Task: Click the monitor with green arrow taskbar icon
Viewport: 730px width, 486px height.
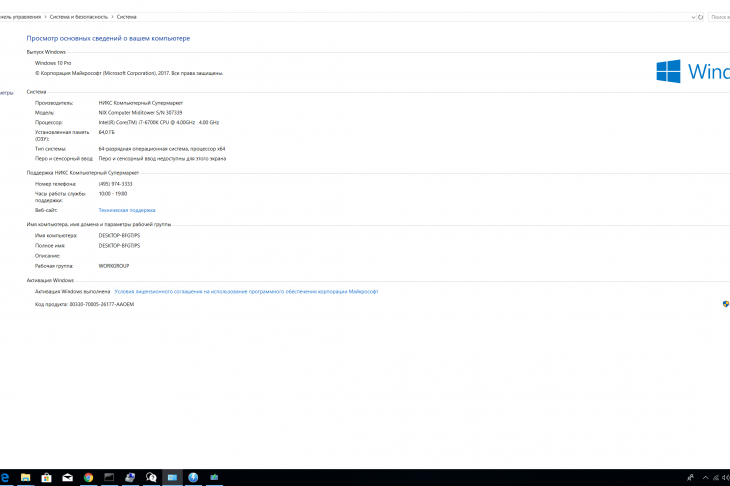Action: pyautogui.click(x=214, y=477)
